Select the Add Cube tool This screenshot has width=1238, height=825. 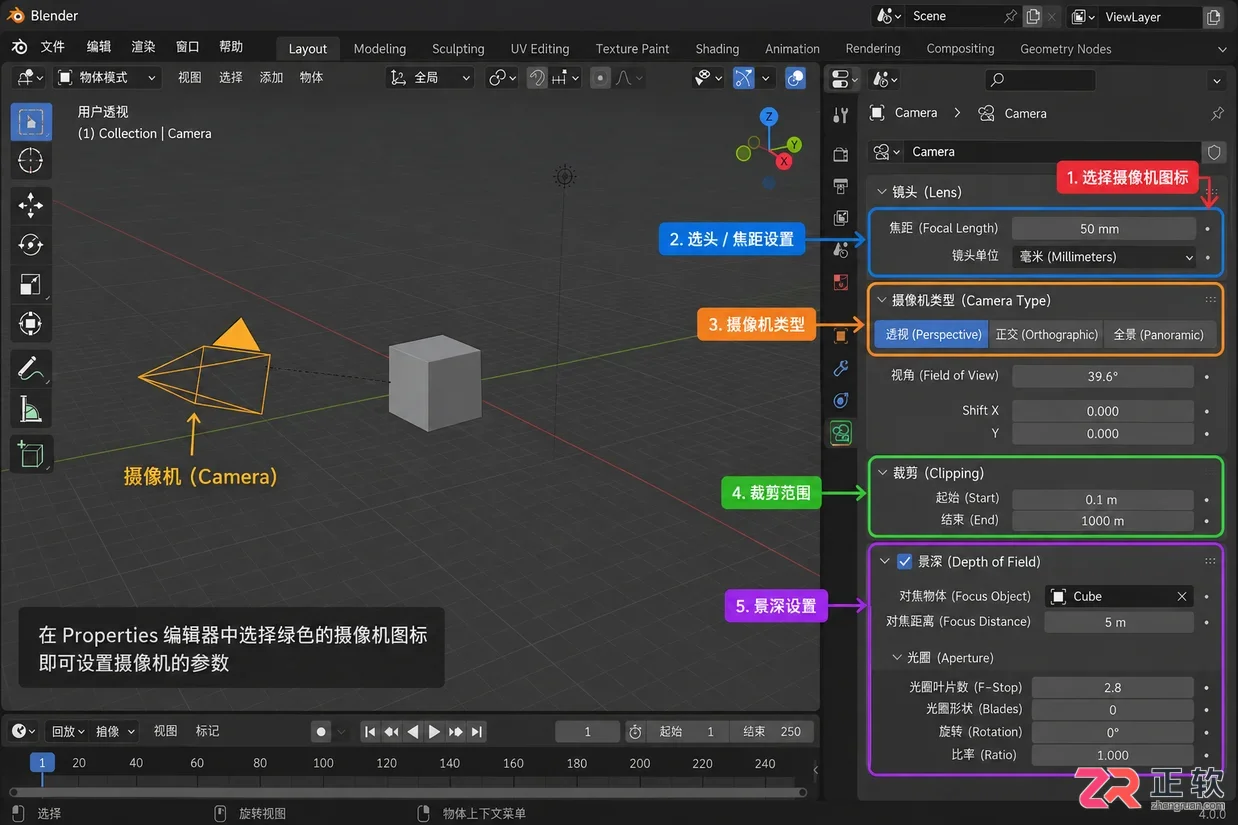click(31, 455)
